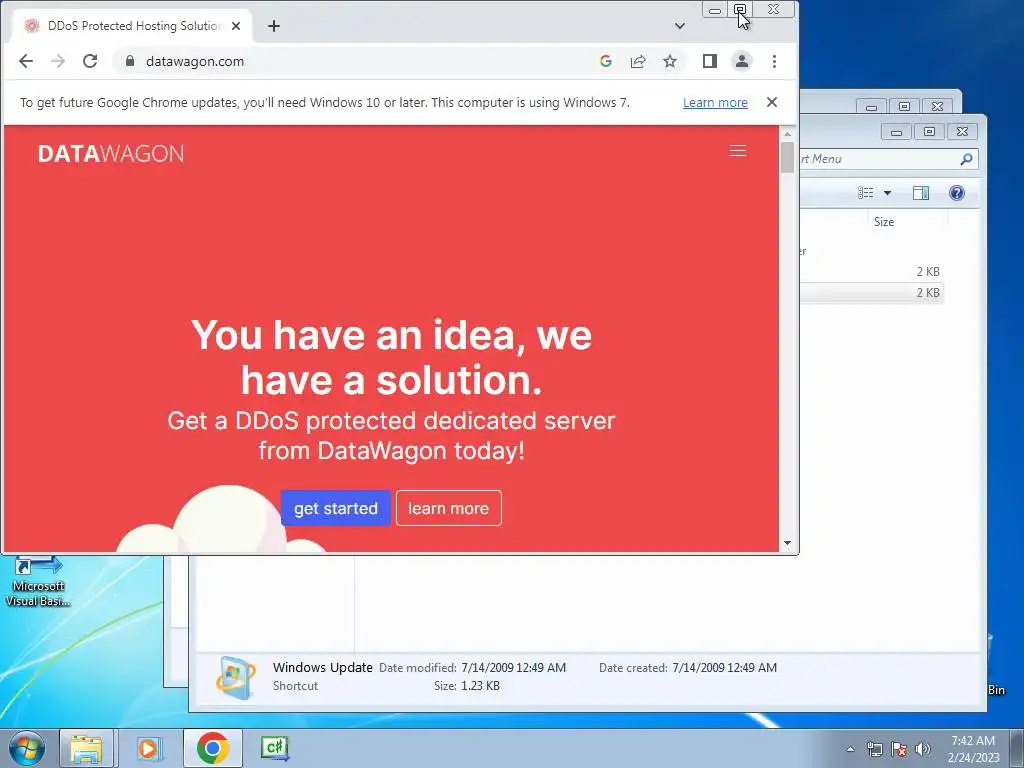Click the network tray icon
Viewport: 1024px width, 768px height.
tap(874, 749)
